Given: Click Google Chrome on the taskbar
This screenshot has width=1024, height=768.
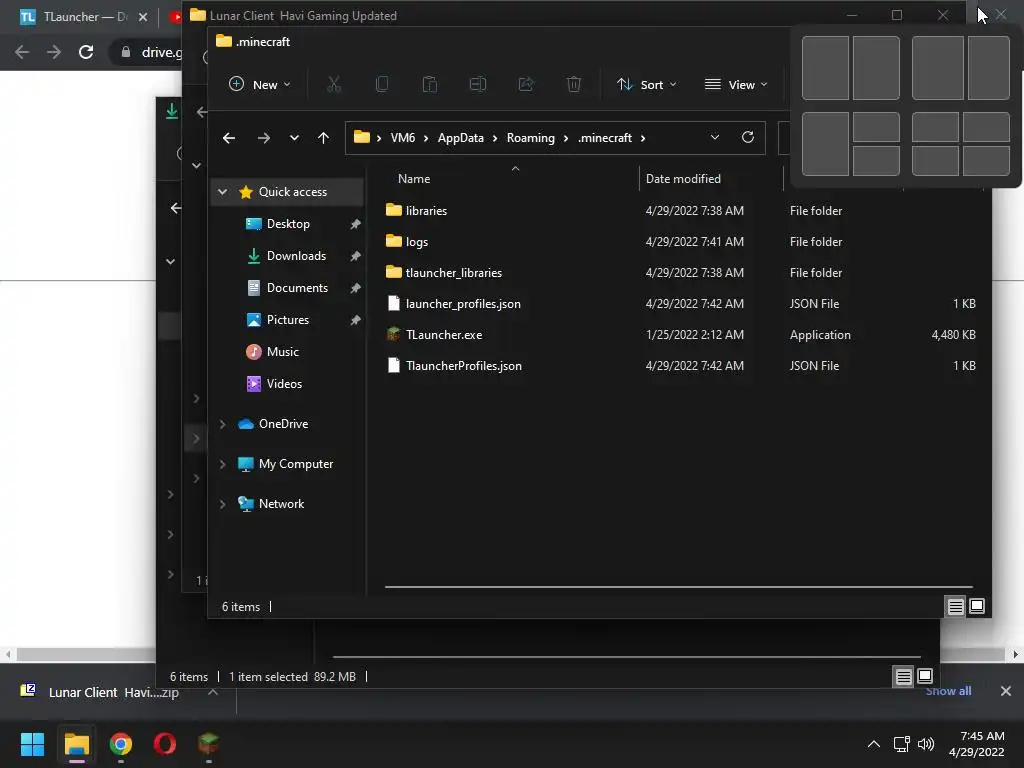Looking at the screenshot, I should (x=121, y=744).
